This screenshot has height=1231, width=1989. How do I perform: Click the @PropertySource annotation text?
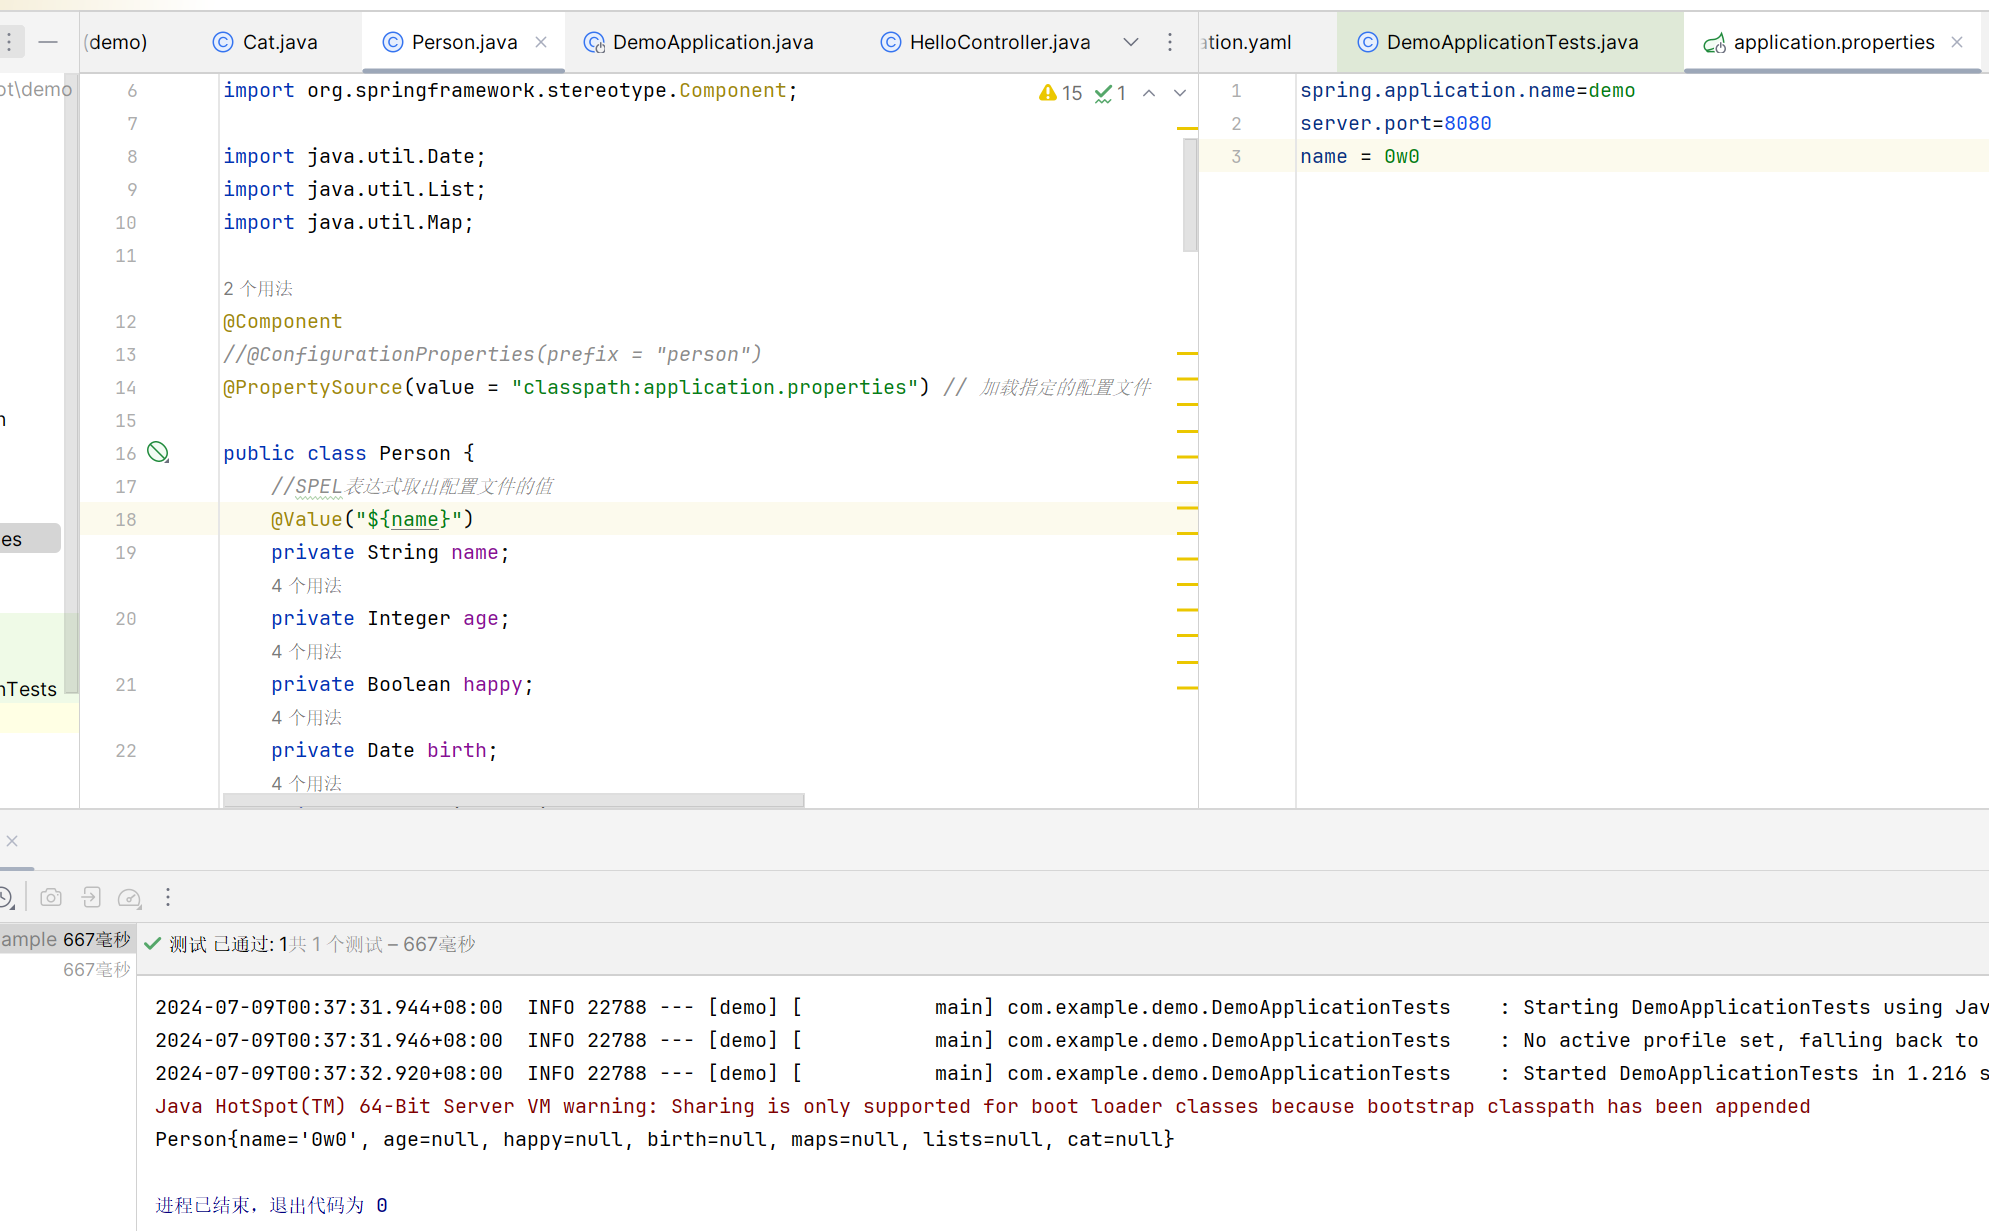click(313, 387)
